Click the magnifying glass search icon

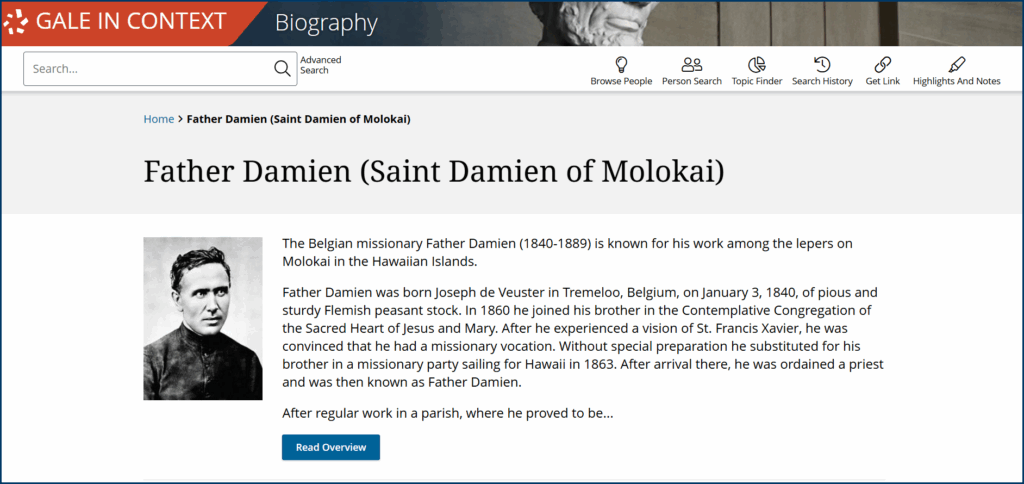pyautogui.click(x=282, y=69)
